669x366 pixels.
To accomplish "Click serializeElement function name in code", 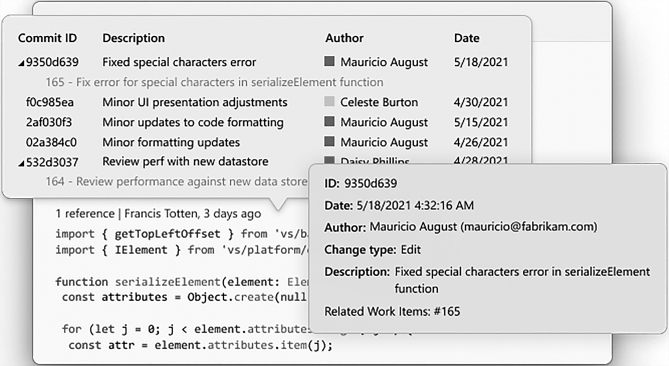I will click(167, 282).
